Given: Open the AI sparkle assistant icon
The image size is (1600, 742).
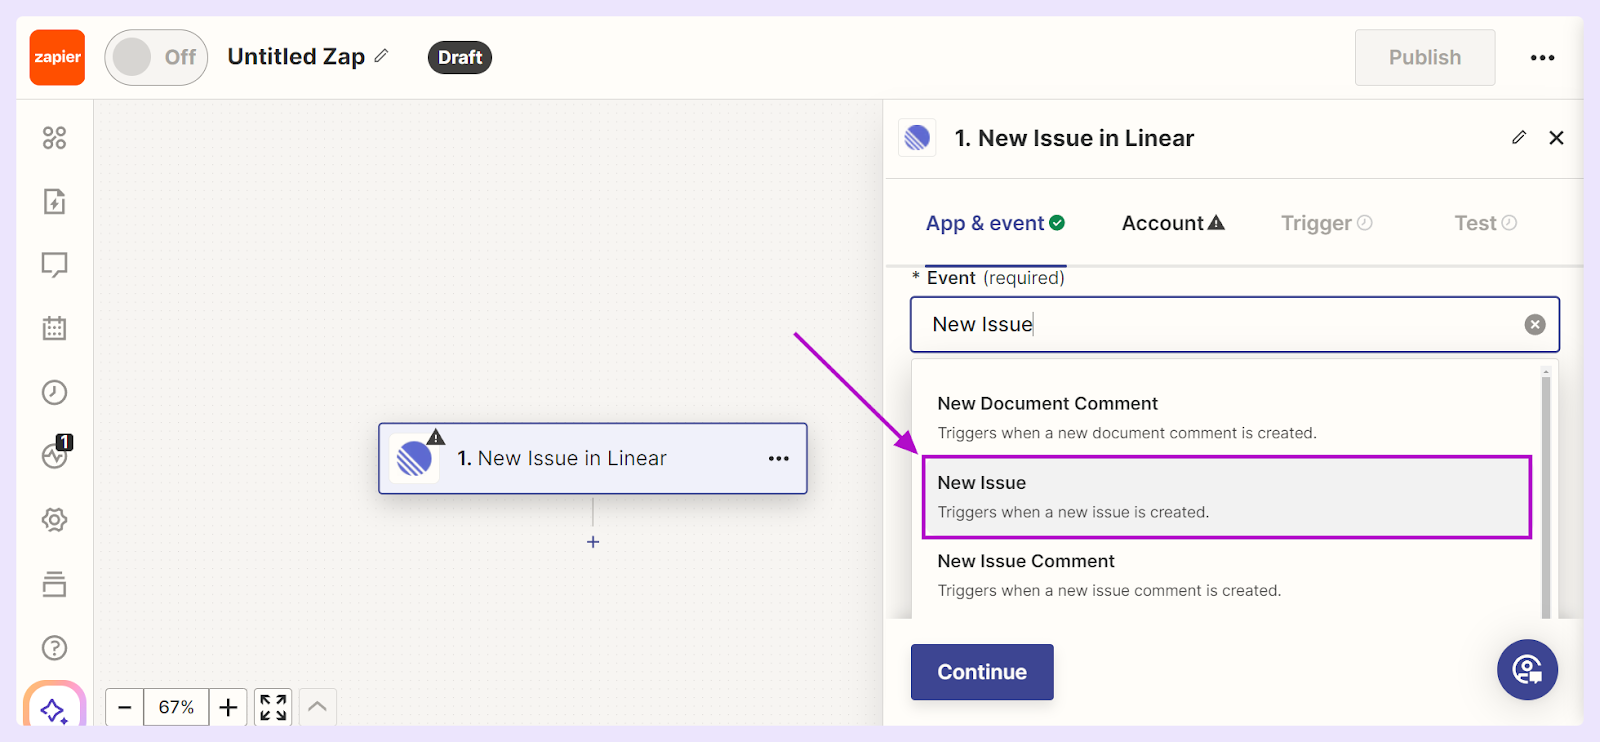Looking at the screenshot, I should pos(54,709).
